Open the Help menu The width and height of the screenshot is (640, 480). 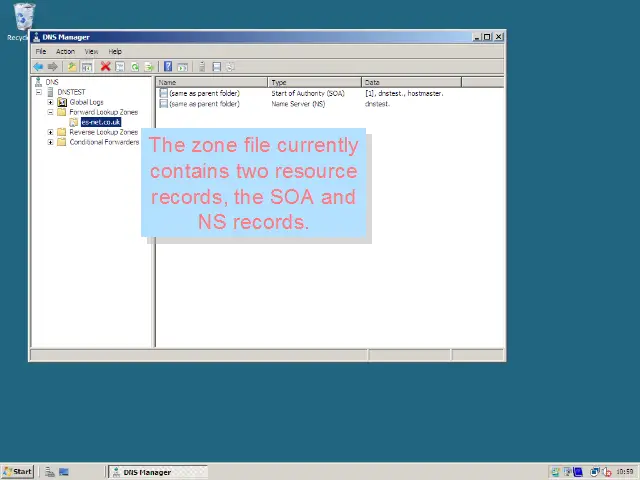click(115, 51)
